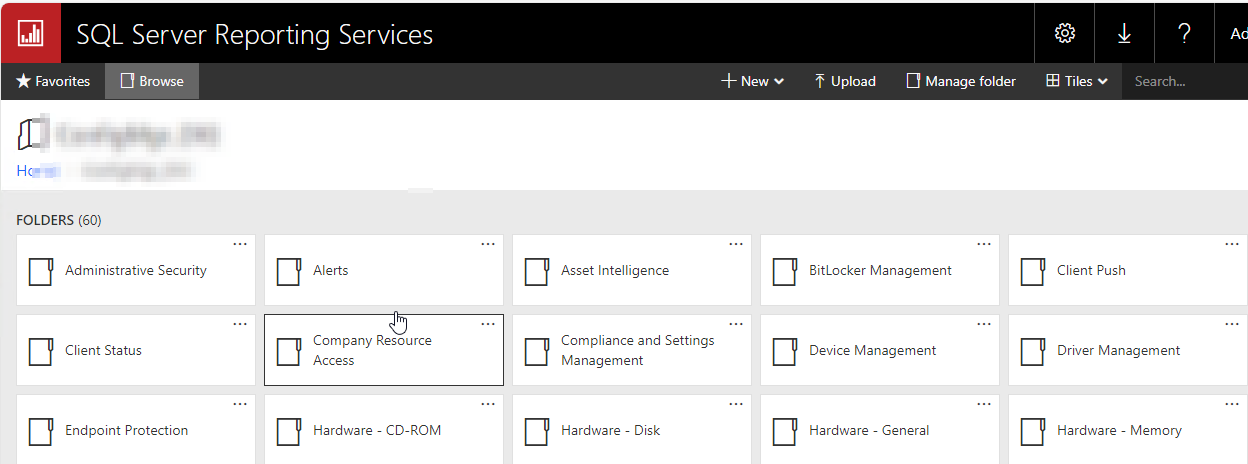1248x464 pixels.
Task: Expand the New dropdown menu
Action: pyautogui.click(x=752, y=81)
